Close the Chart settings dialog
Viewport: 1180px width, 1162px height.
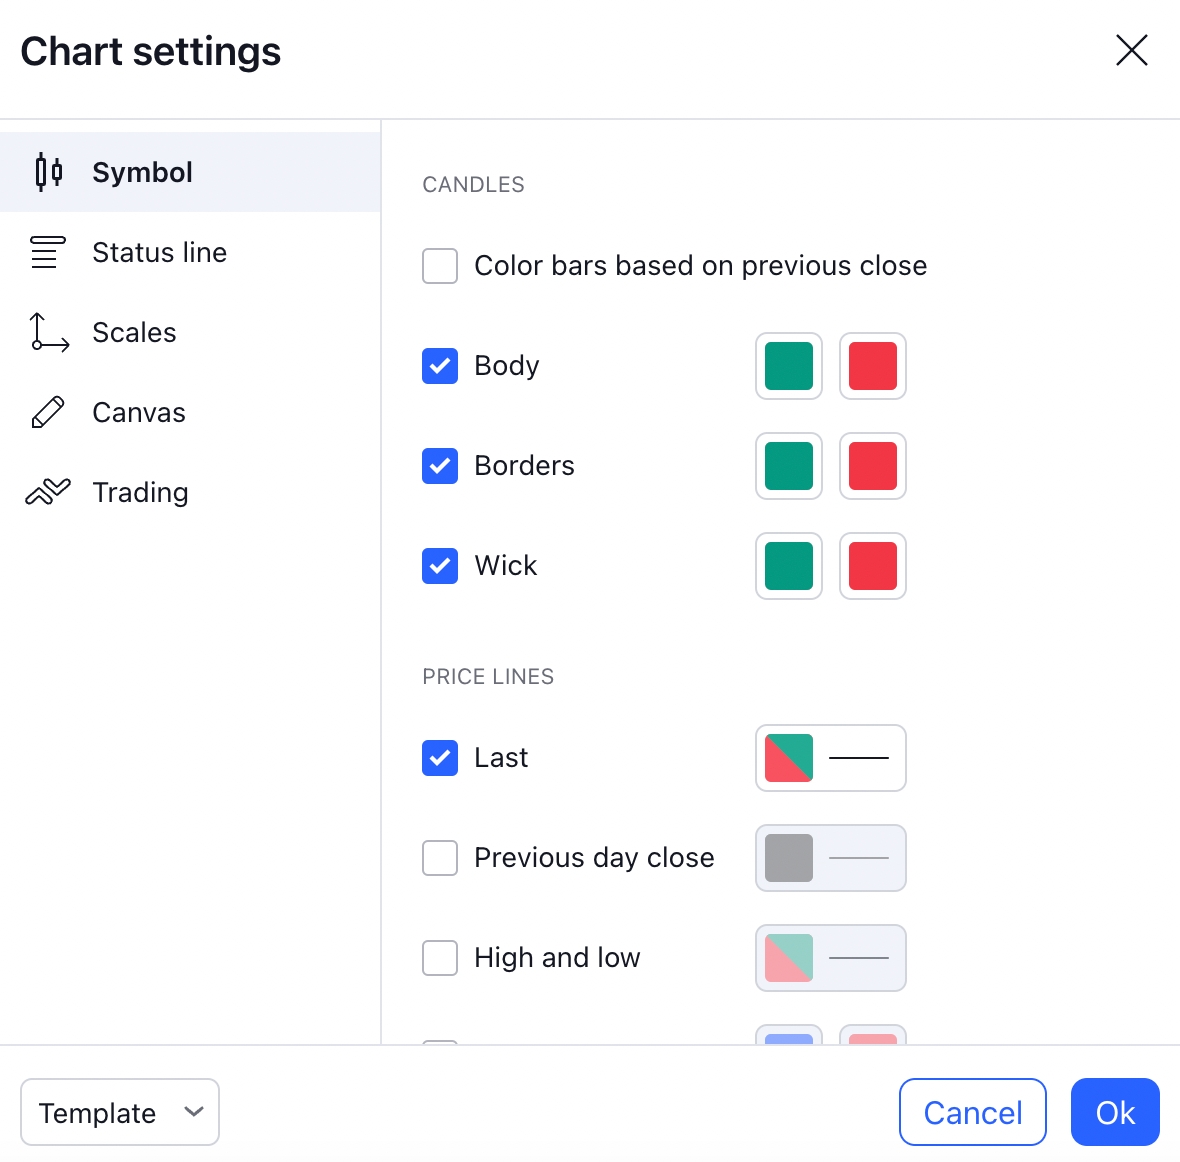[1131, 50]
